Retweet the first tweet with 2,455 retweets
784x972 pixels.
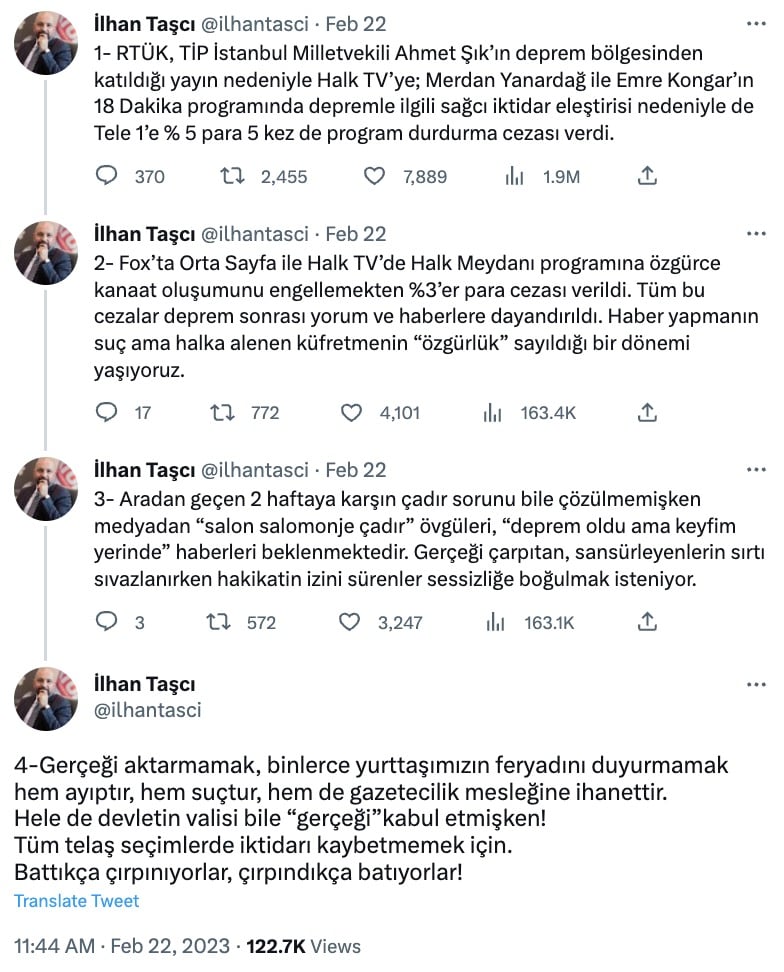(232, 176)
